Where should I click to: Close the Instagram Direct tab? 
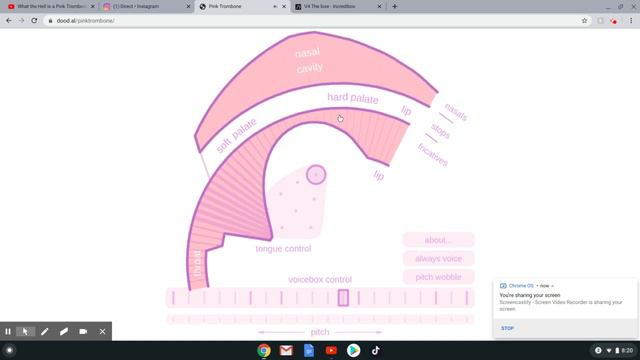[x=188, y=7]
